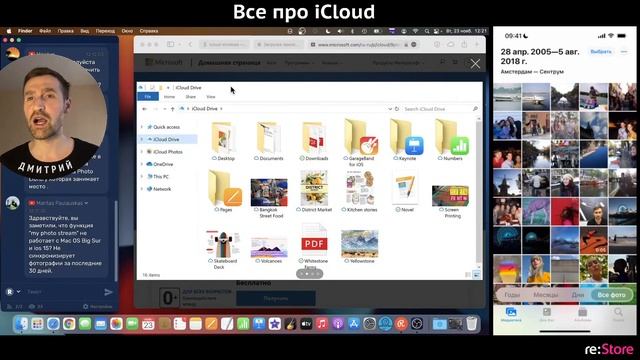Open the Trash in the Dock
Image resolution: width=640 pixels, height=360 pixels.
472,324
